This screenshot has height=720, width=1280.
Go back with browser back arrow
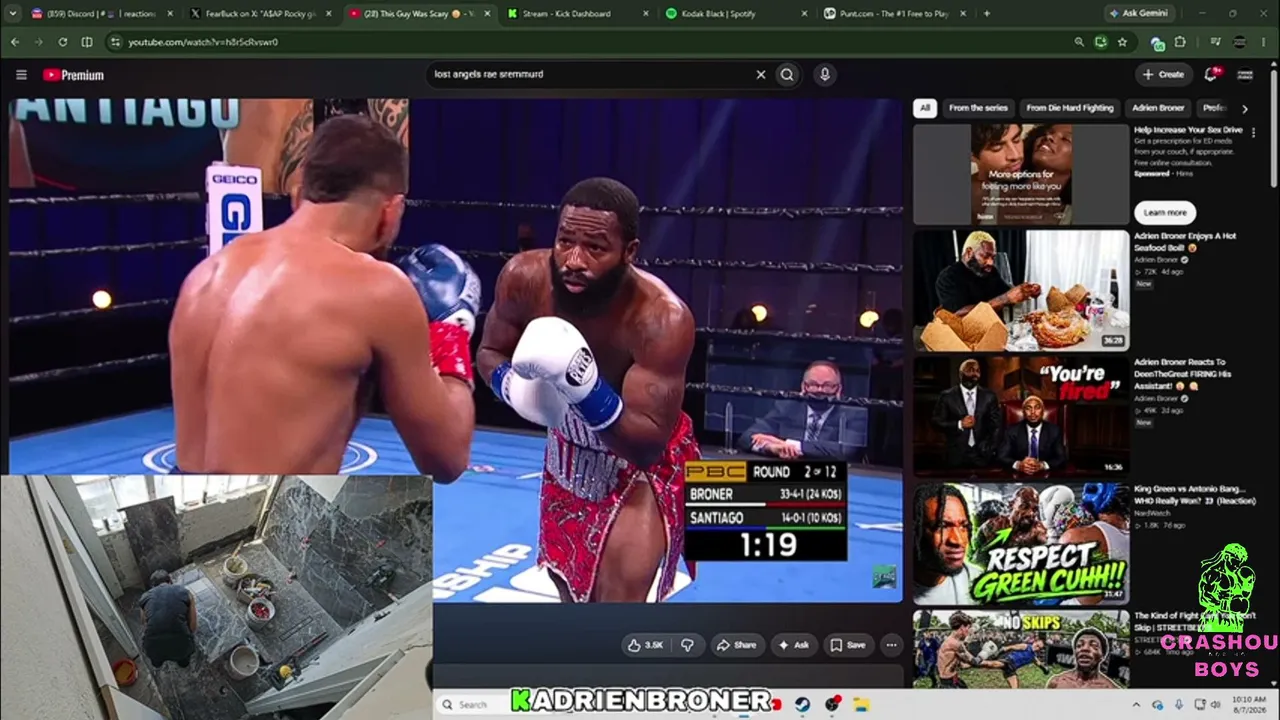tap(15, 42)
